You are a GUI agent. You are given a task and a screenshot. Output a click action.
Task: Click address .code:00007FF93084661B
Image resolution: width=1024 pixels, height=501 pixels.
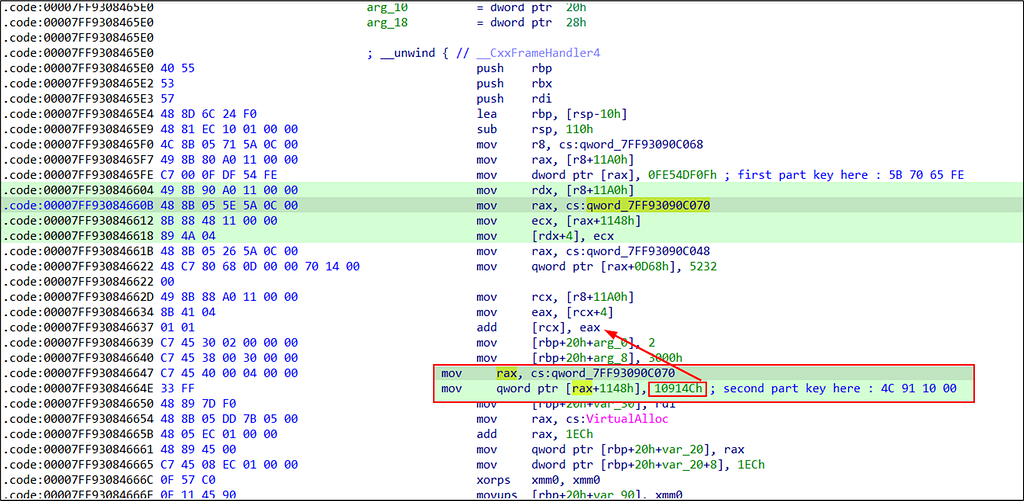click(78, 251)
